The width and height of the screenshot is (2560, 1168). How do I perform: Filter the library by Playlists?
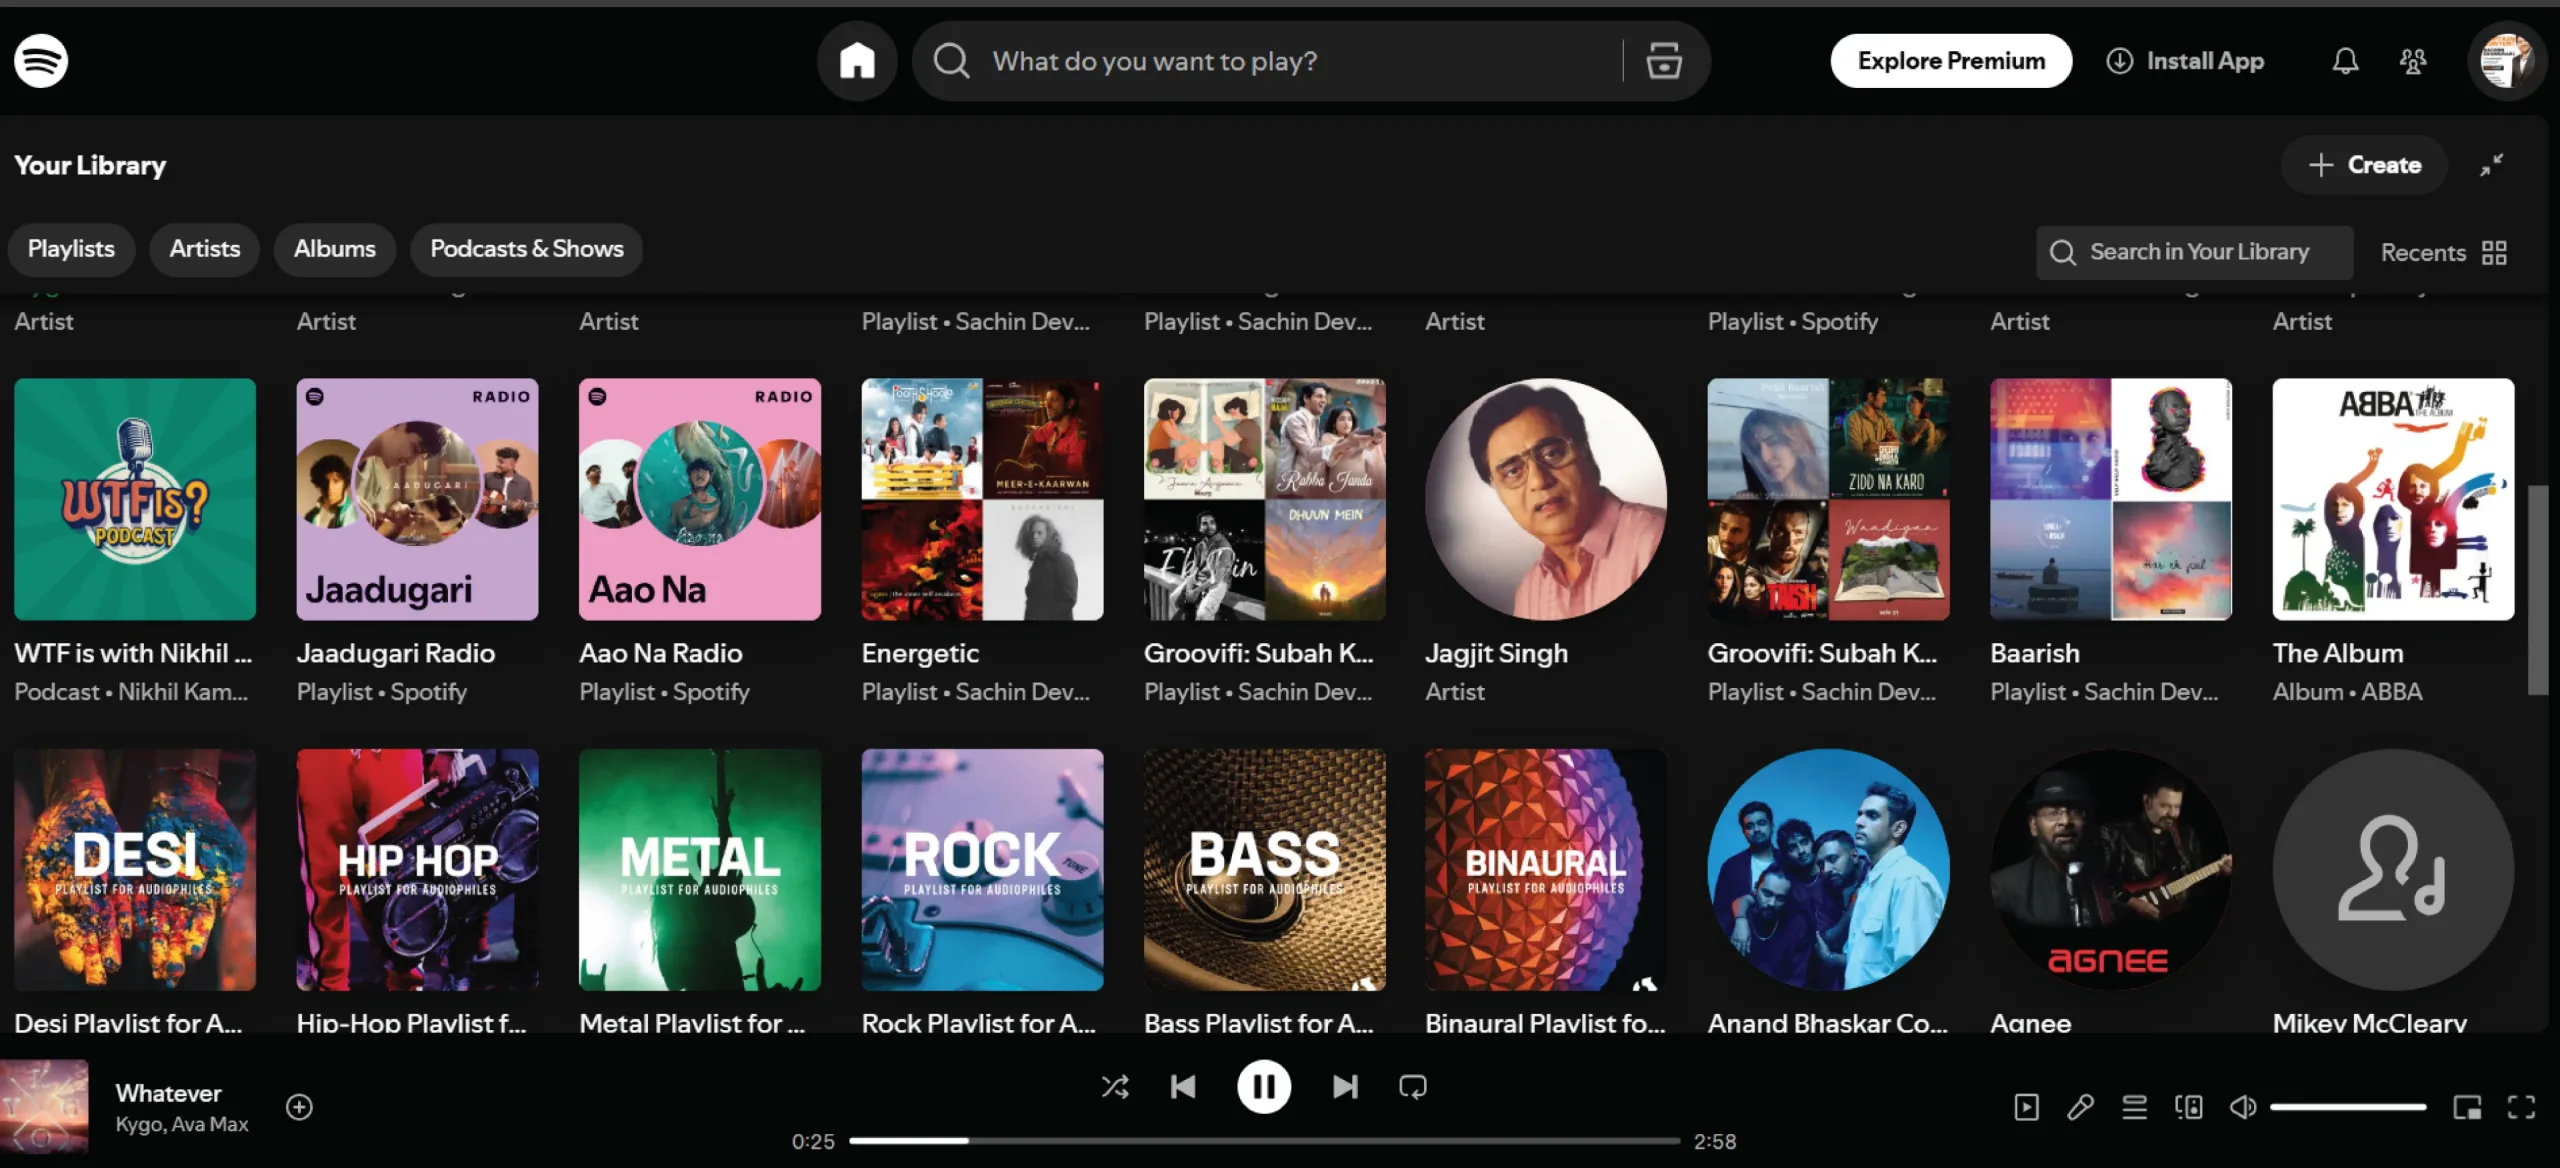[x=71, y=249]
